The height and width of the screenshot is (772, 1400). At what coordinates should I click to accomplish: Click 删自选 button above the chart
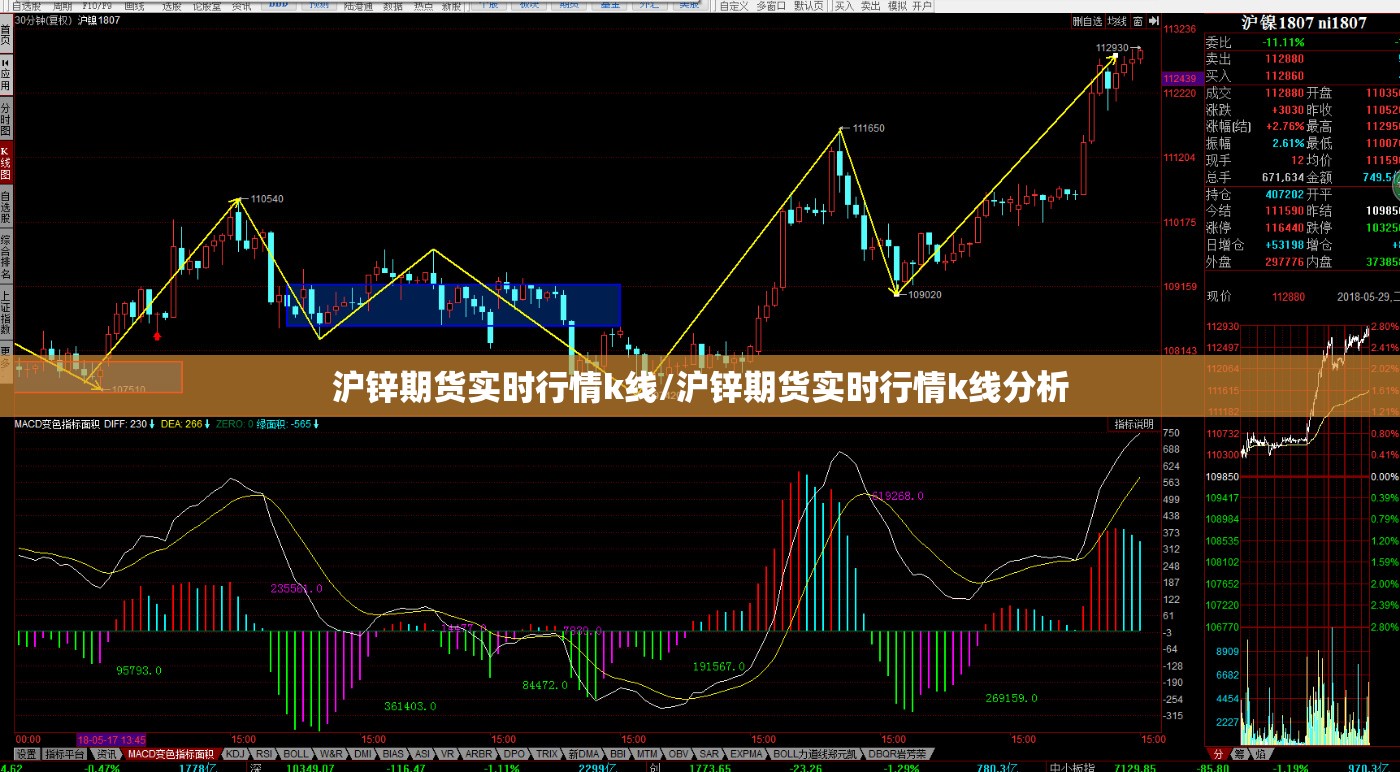pyautogui.click(x=1087, y=21)
